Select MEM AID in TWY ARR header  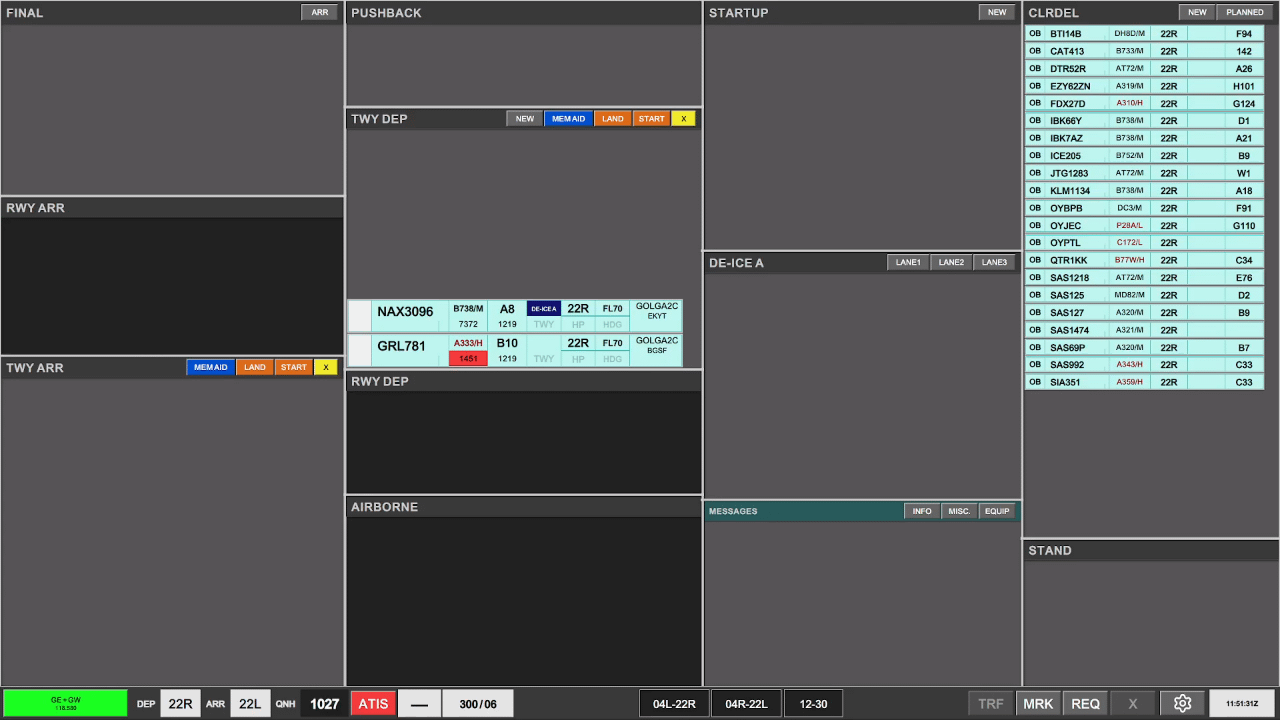(211, 367)
